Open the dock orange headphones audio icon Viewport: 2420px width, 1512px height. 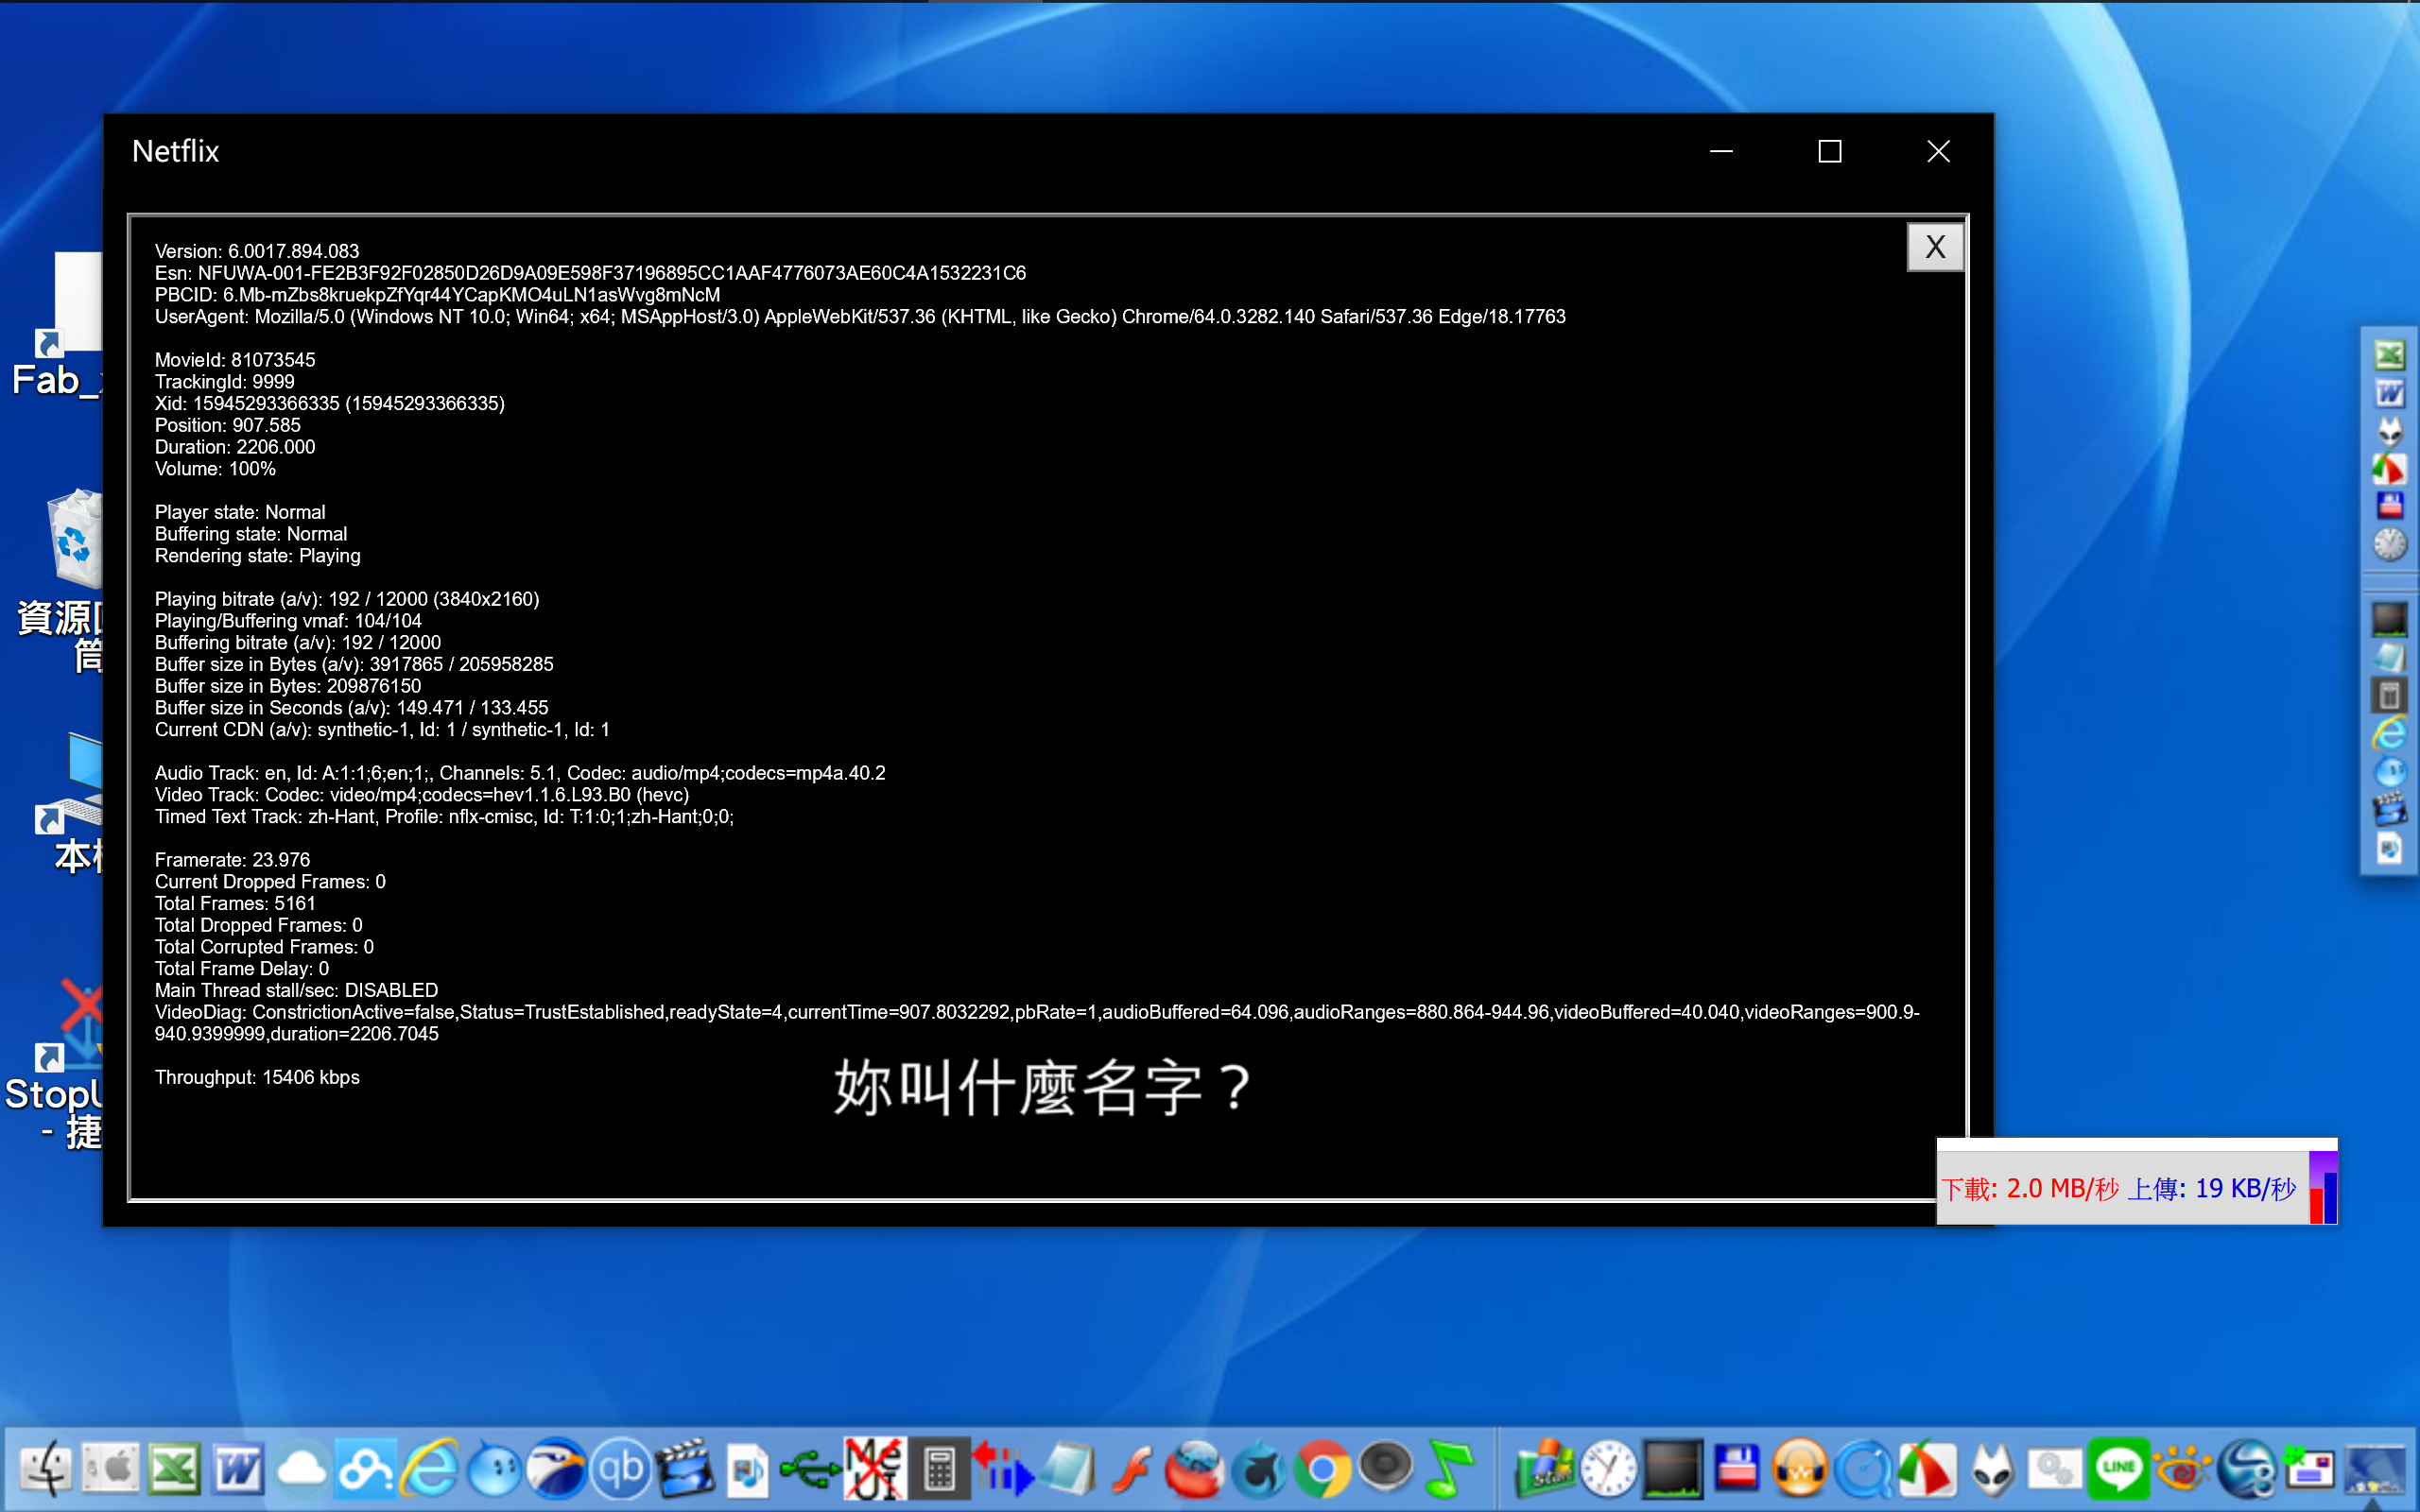click(x=1799, y=1469)
